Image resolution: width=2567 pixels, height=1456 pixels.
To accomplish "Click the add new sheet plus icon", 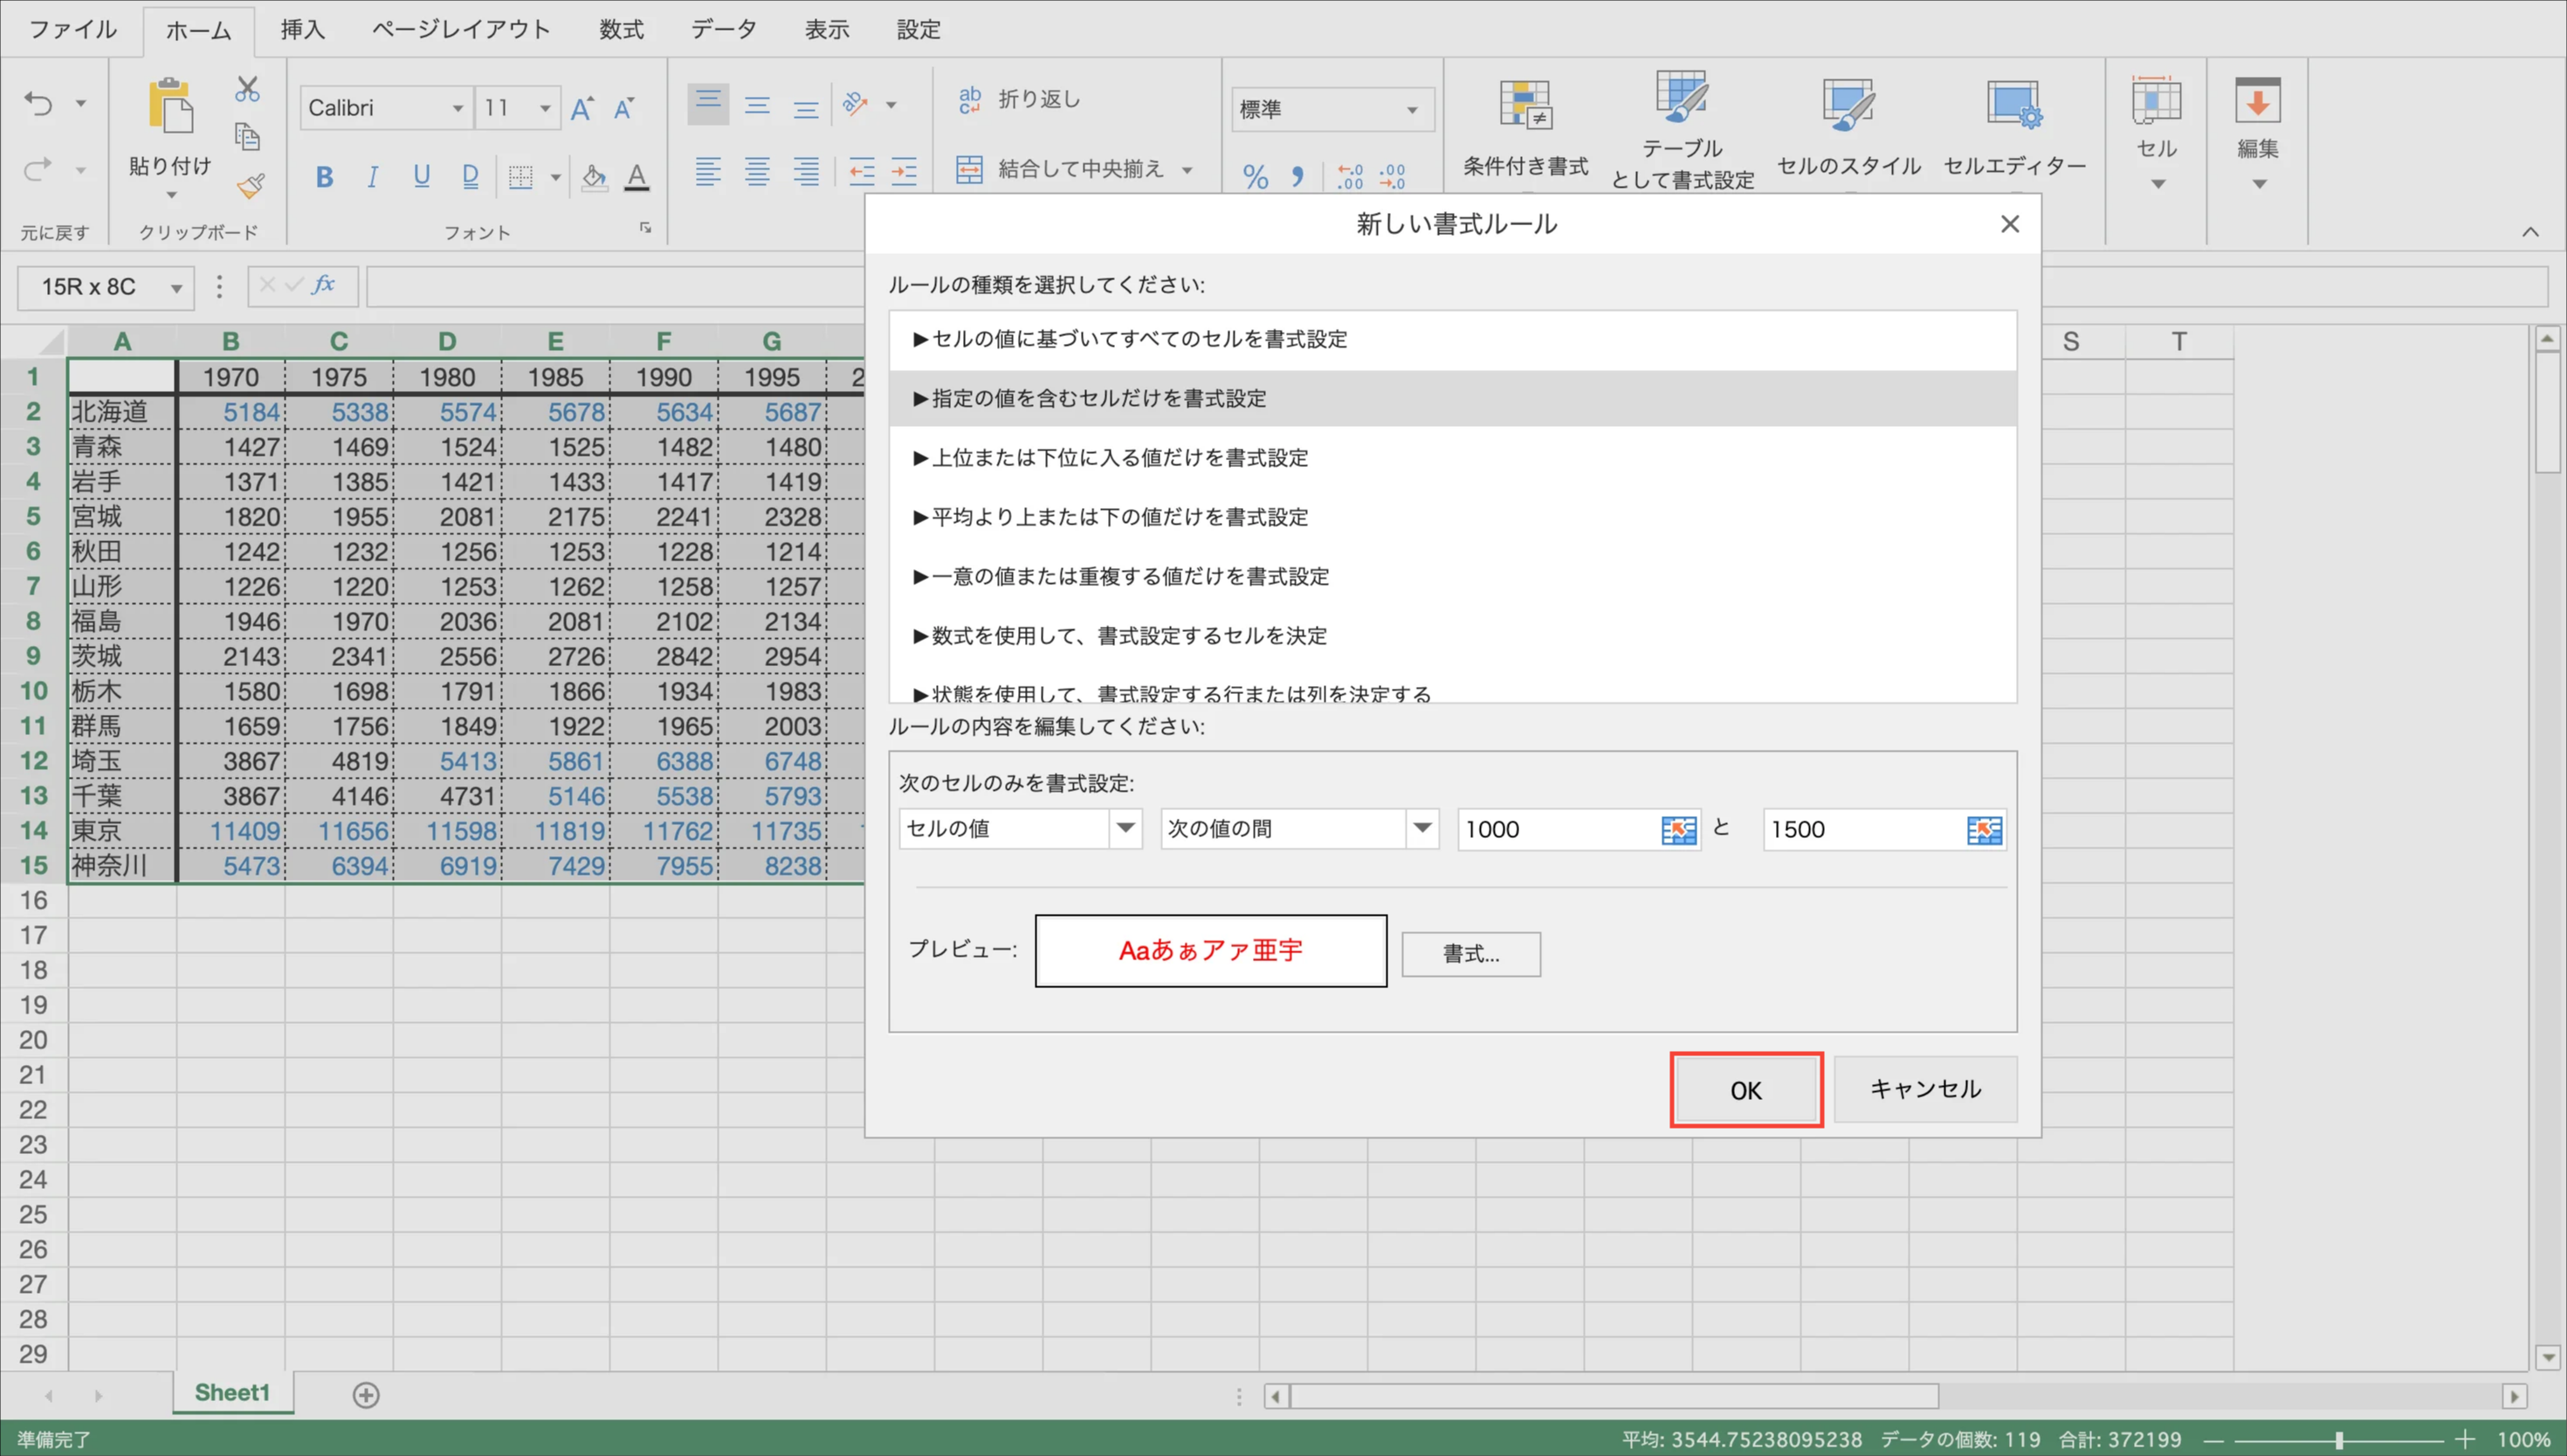I will 366,1395.
